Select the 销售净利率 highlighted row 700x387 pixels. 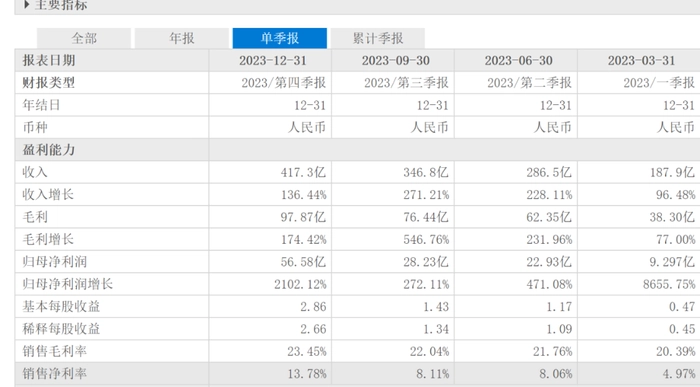[357, 373]
